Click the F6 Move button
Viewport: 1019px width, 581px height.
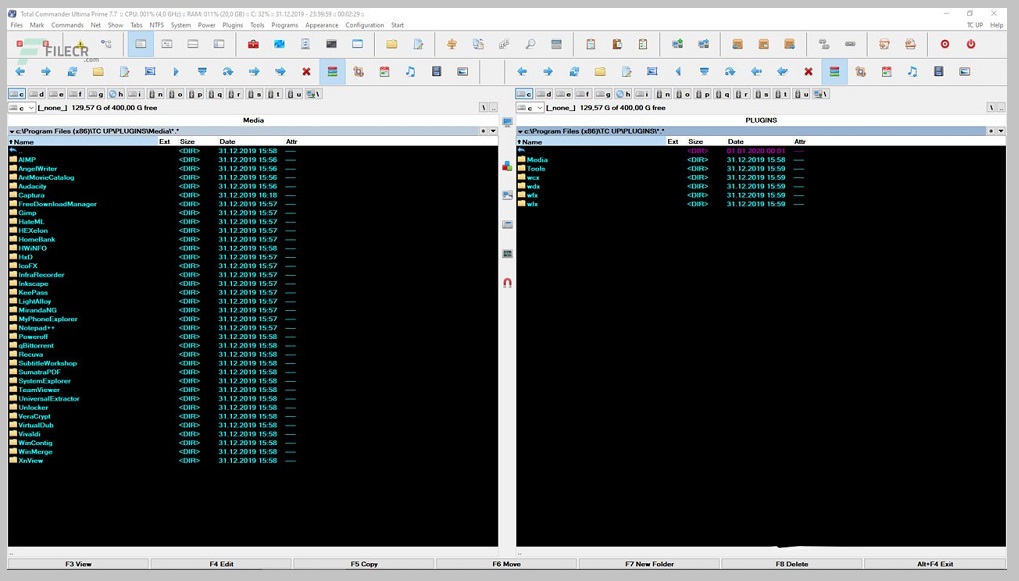(x=506, y=563)
